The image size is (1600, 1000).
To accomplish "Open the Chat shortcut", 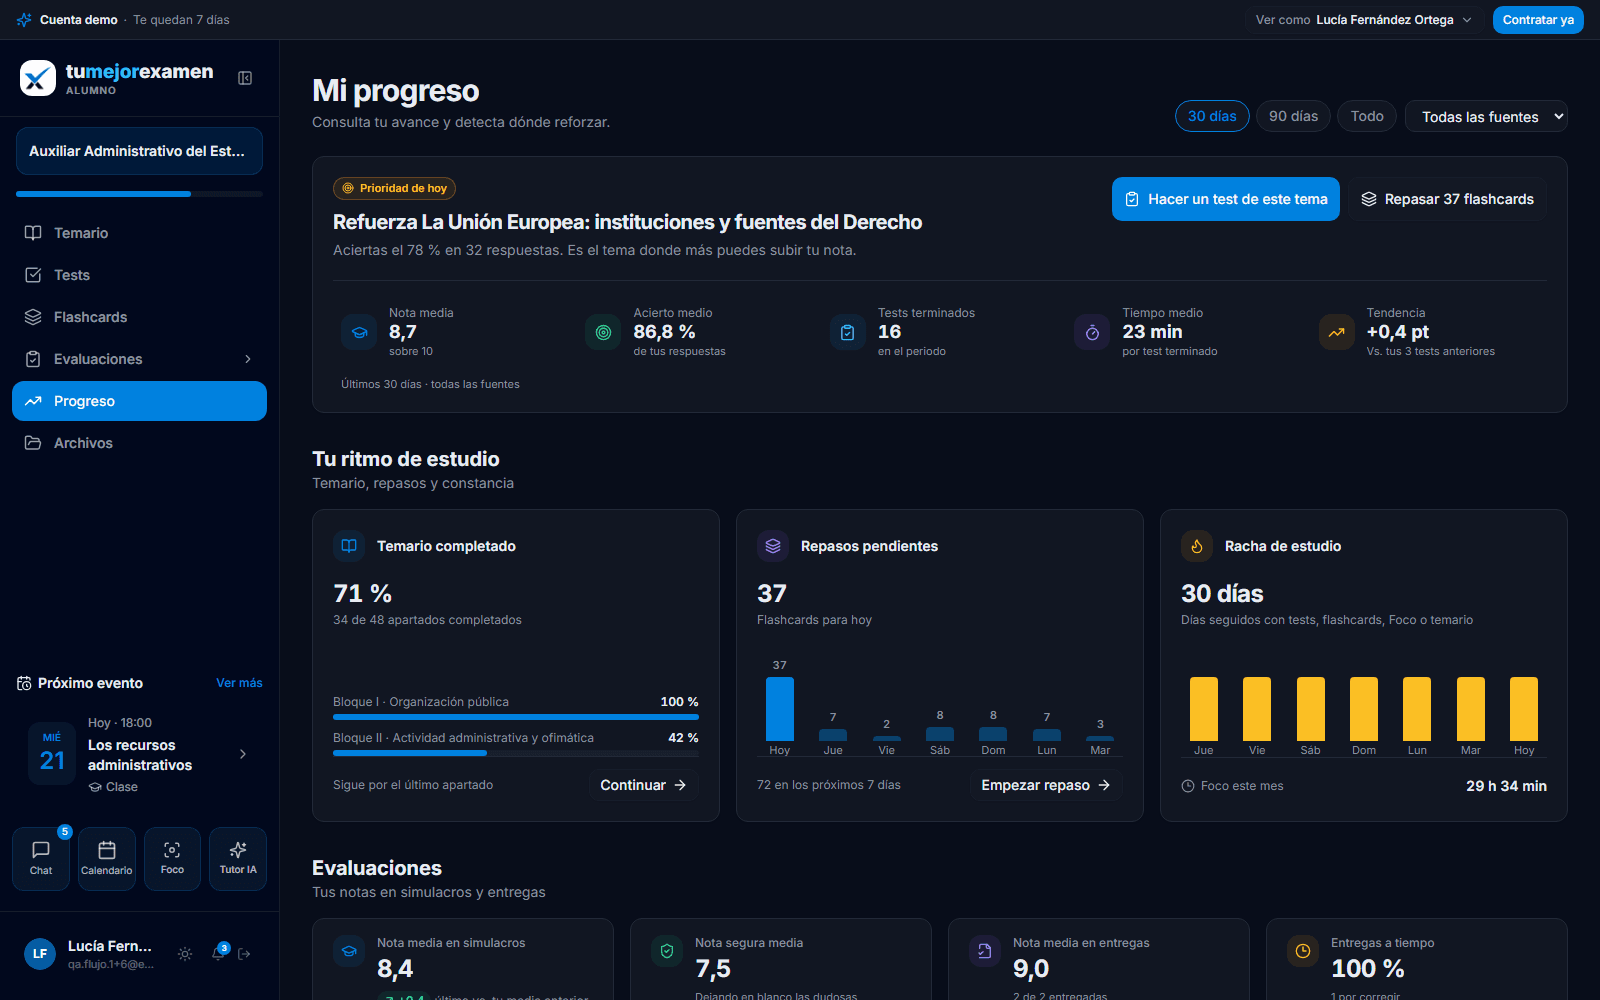I will [41, 858].
